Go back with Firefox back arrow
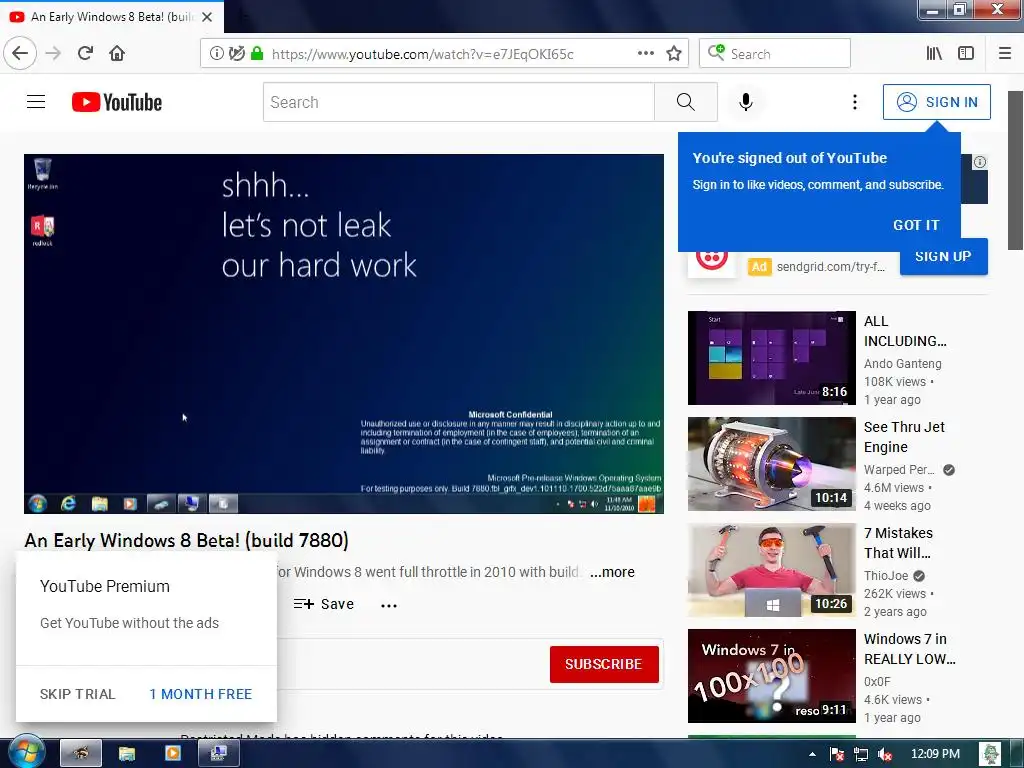This screenshot has height=768, width=1024. click(20, 53)
